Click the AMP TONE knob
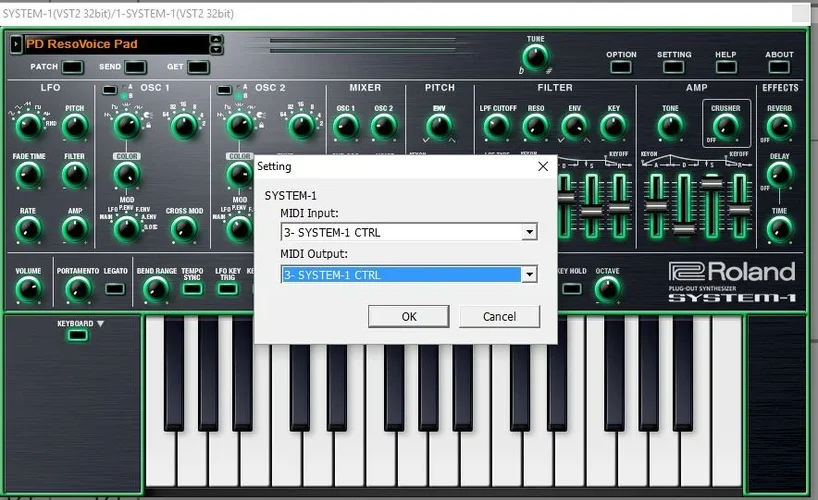The width and height of the screenshot is (818, 500). point(670,127)
